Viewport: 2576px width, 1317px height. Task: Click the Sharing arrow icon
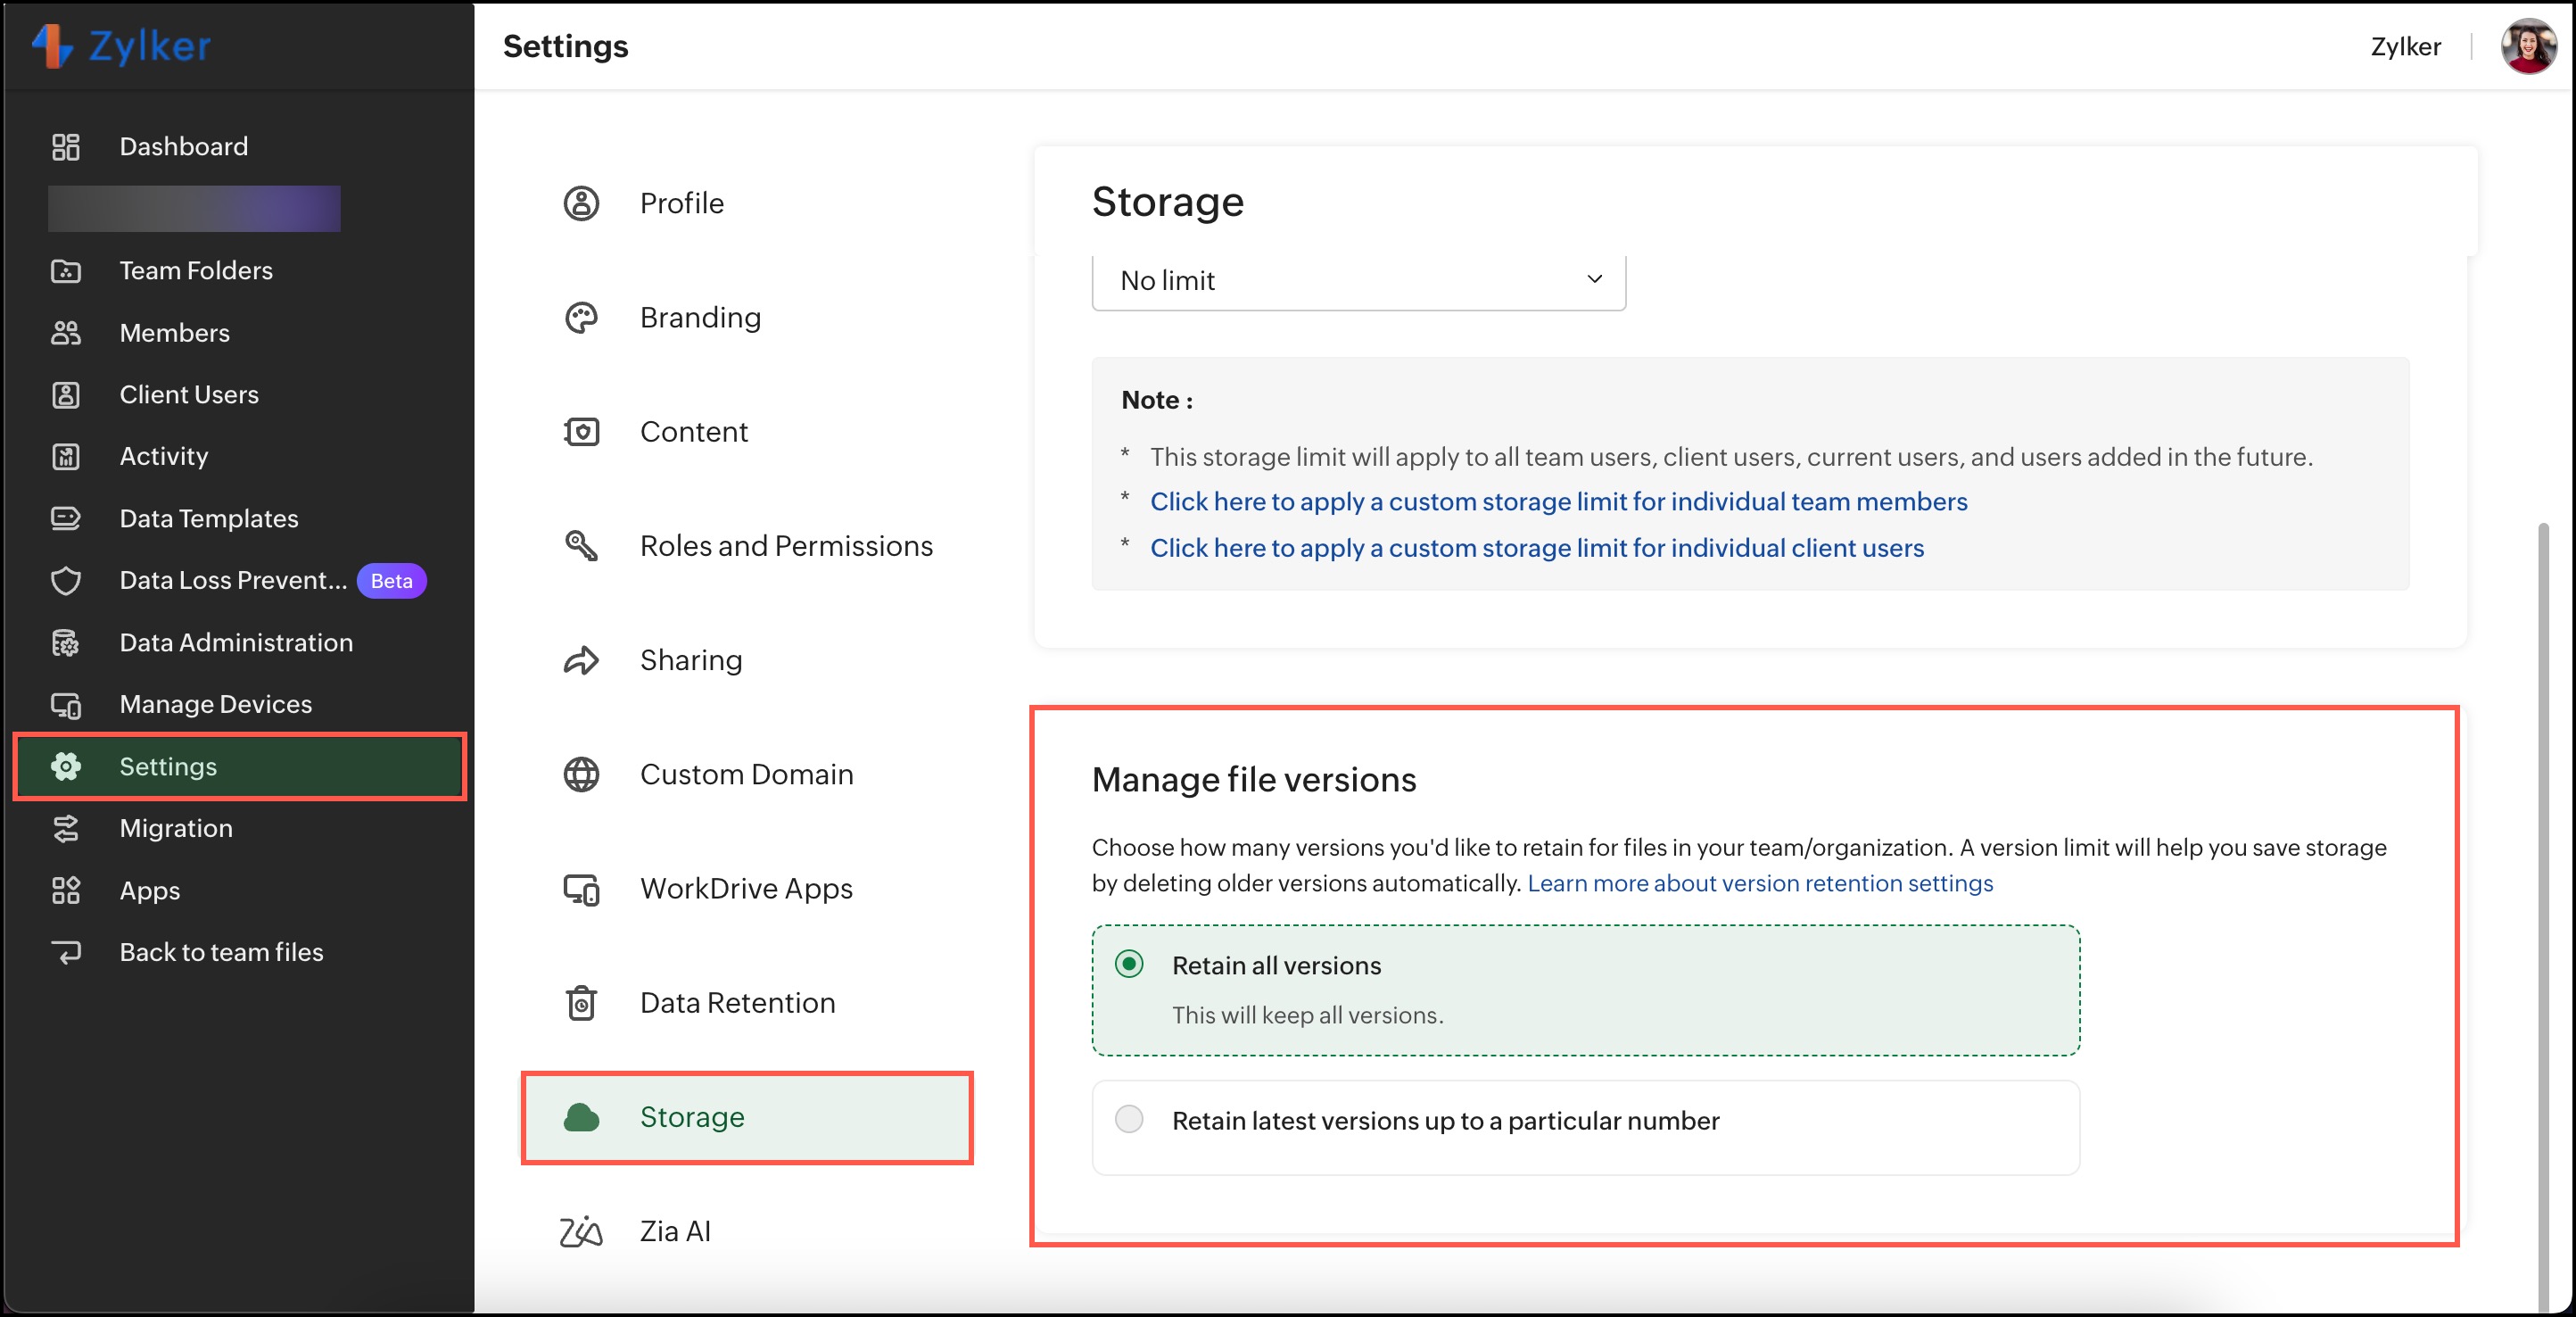coord(581,660)
